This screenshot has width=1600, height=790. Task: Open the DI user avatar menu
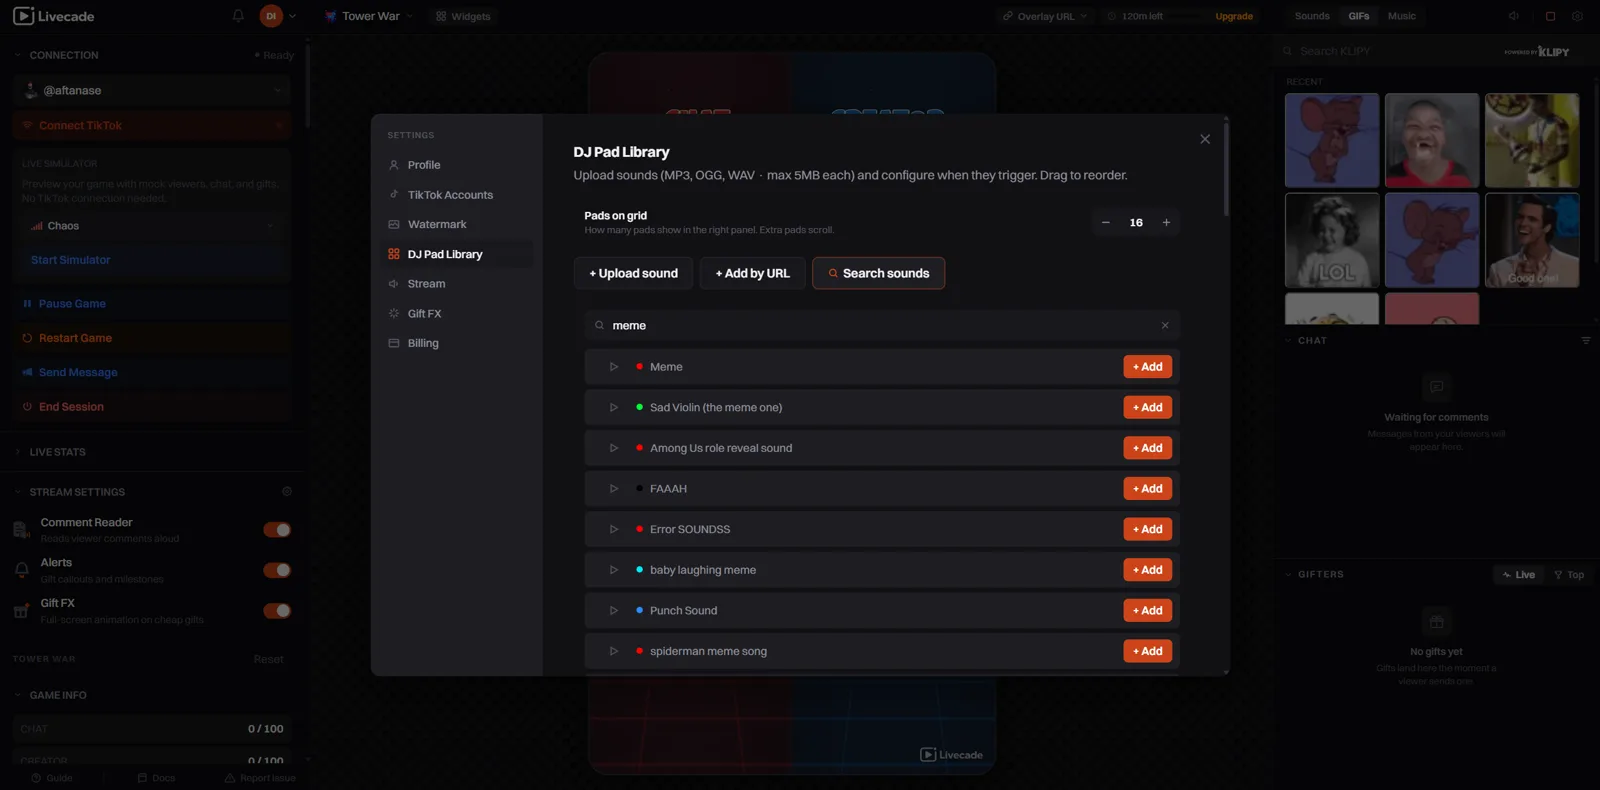coord(277,16)
